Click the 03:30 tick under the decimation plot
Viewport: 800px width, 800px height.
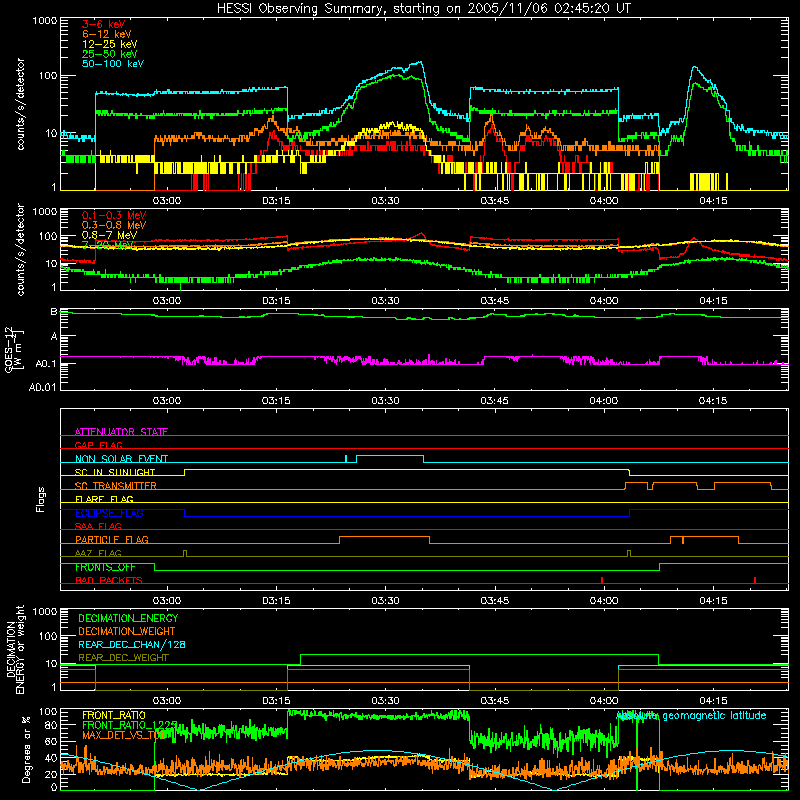tap(385, 701)
